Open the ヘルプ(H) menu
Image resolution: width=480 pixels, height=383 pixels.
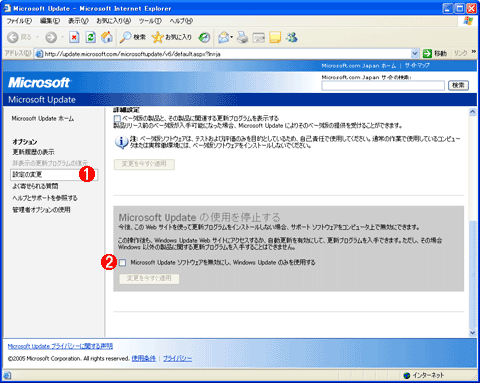click(181, 21)
